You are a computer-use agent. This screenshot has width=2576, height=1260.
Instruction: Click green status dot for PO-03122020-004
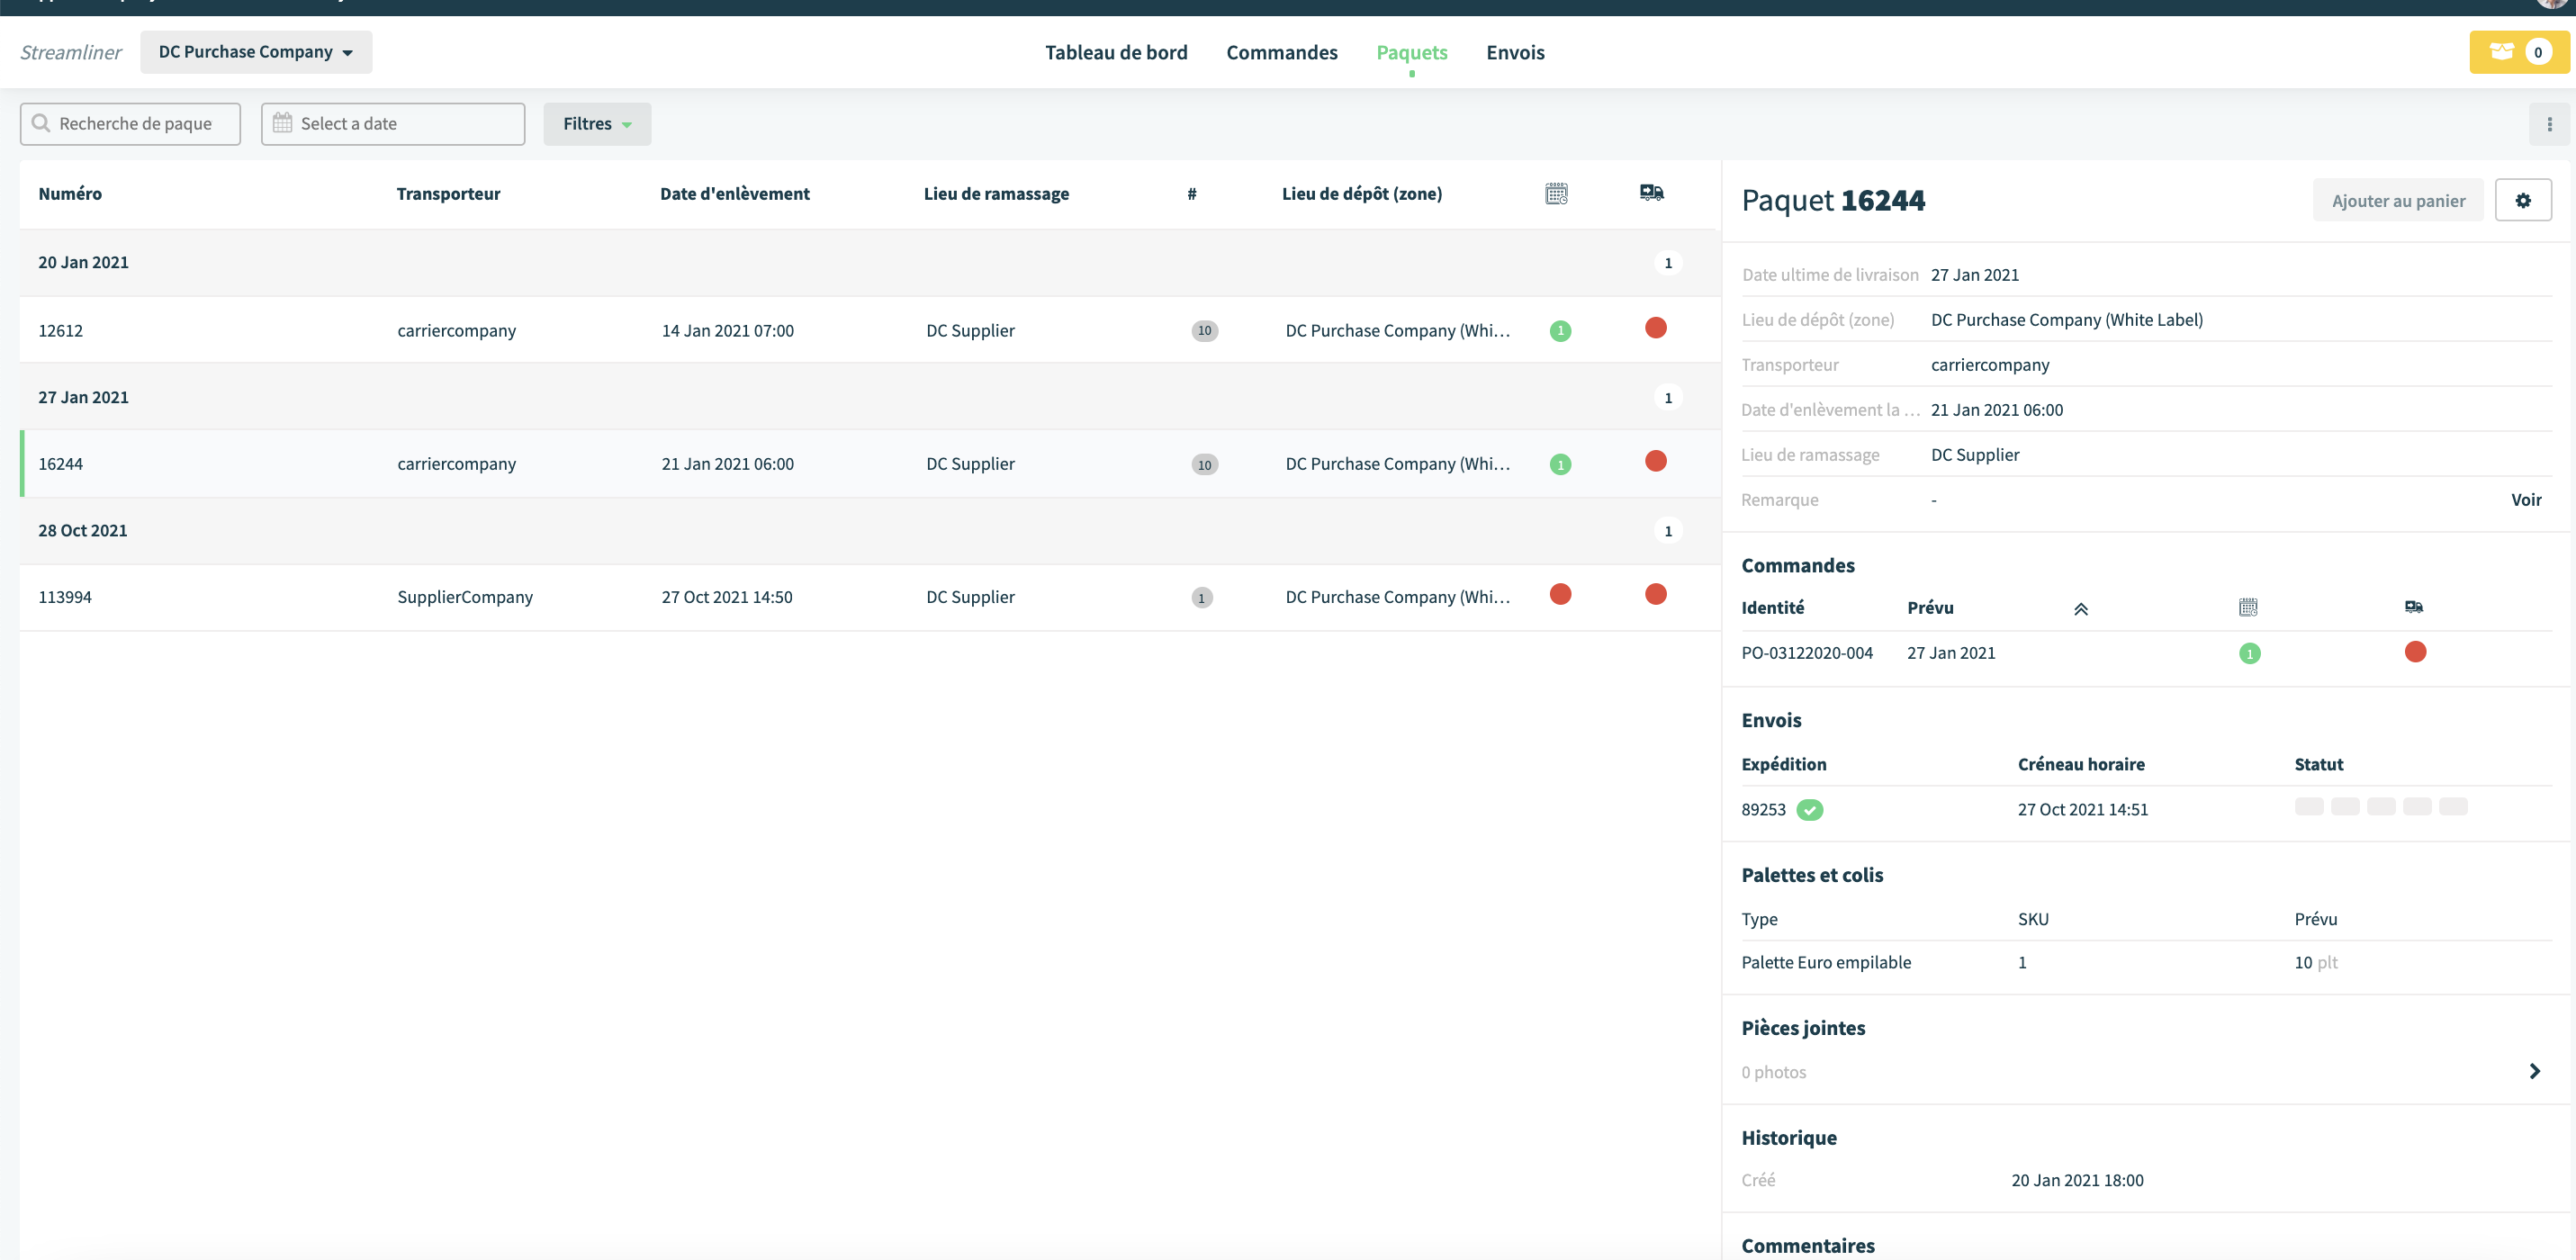click(2249, 654)
